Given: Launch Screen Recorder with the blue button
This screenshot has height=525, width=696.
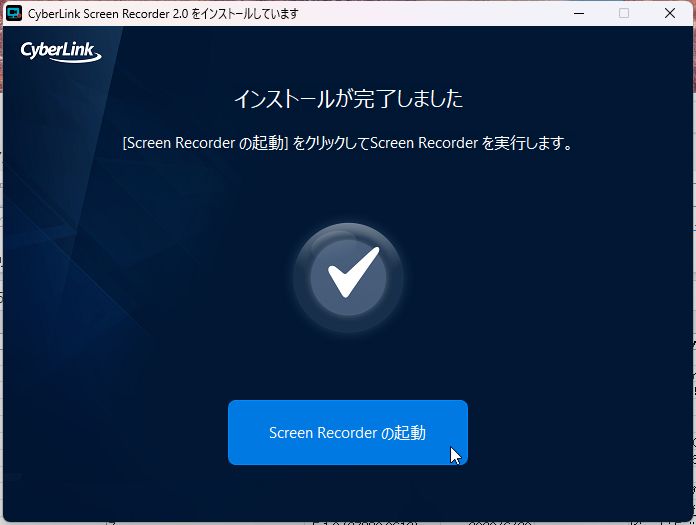Looking at the screenshot, I should click(x=348, y=432).
